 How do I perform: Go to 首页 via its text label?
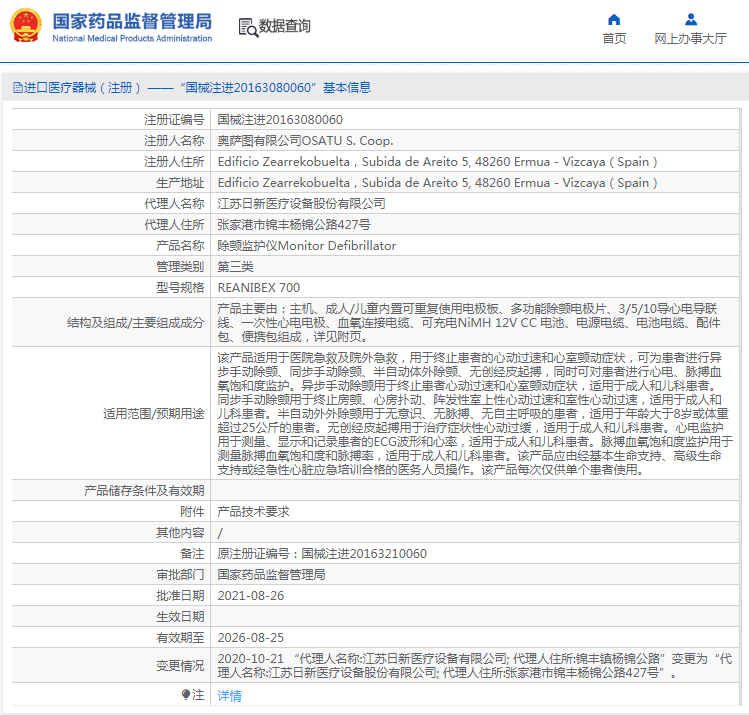pos(614,39)
